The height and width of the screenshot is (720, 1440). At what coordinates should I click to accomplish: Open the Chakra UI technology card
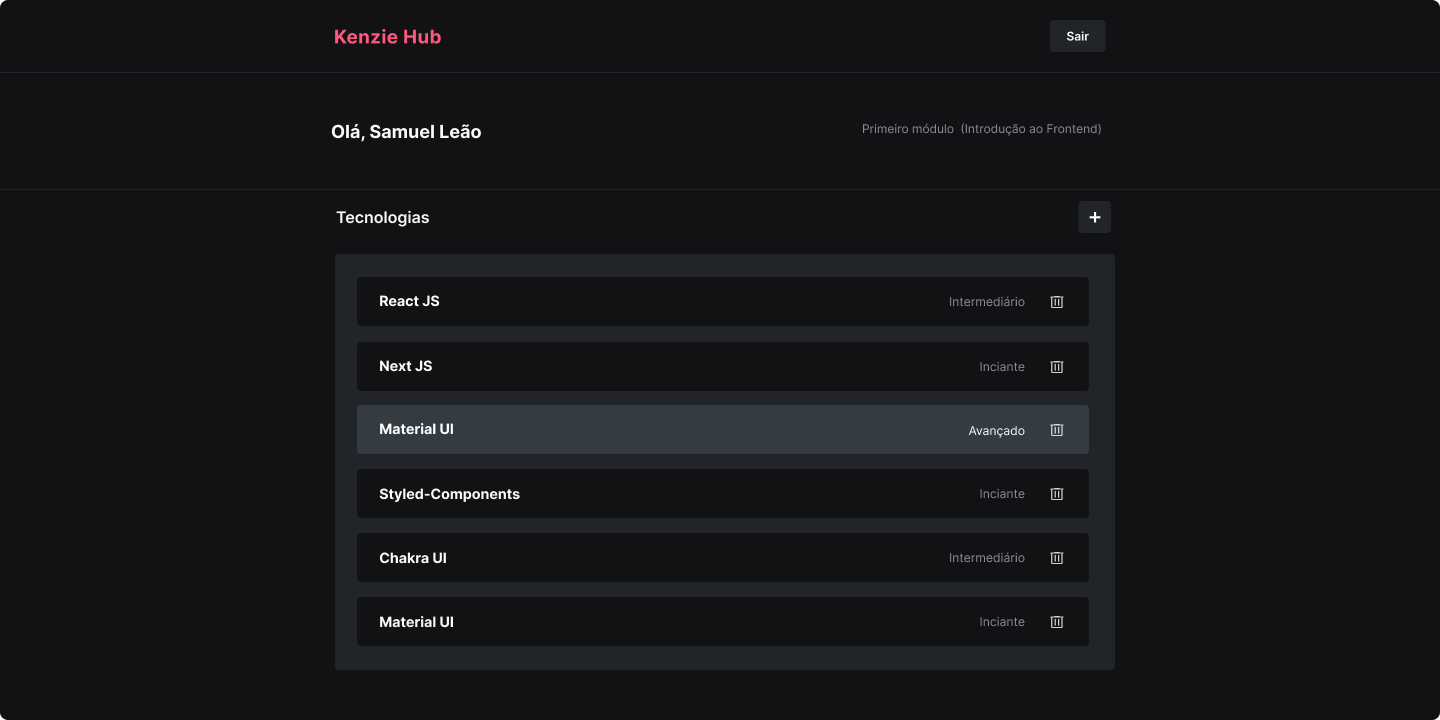point(723,557)
